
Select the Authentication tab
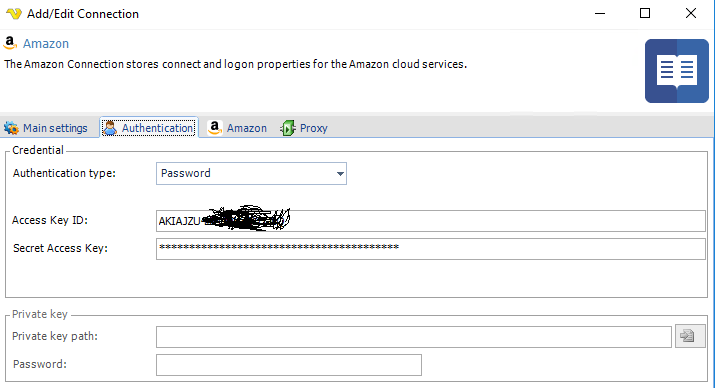coord(149,128)
